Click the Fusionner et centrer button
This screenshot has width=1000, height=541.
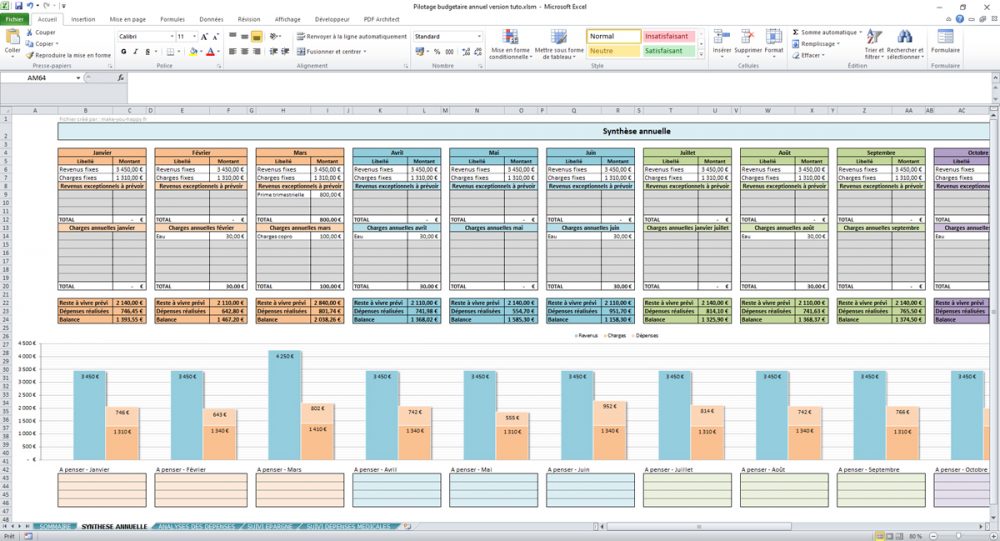click(334, 51)
